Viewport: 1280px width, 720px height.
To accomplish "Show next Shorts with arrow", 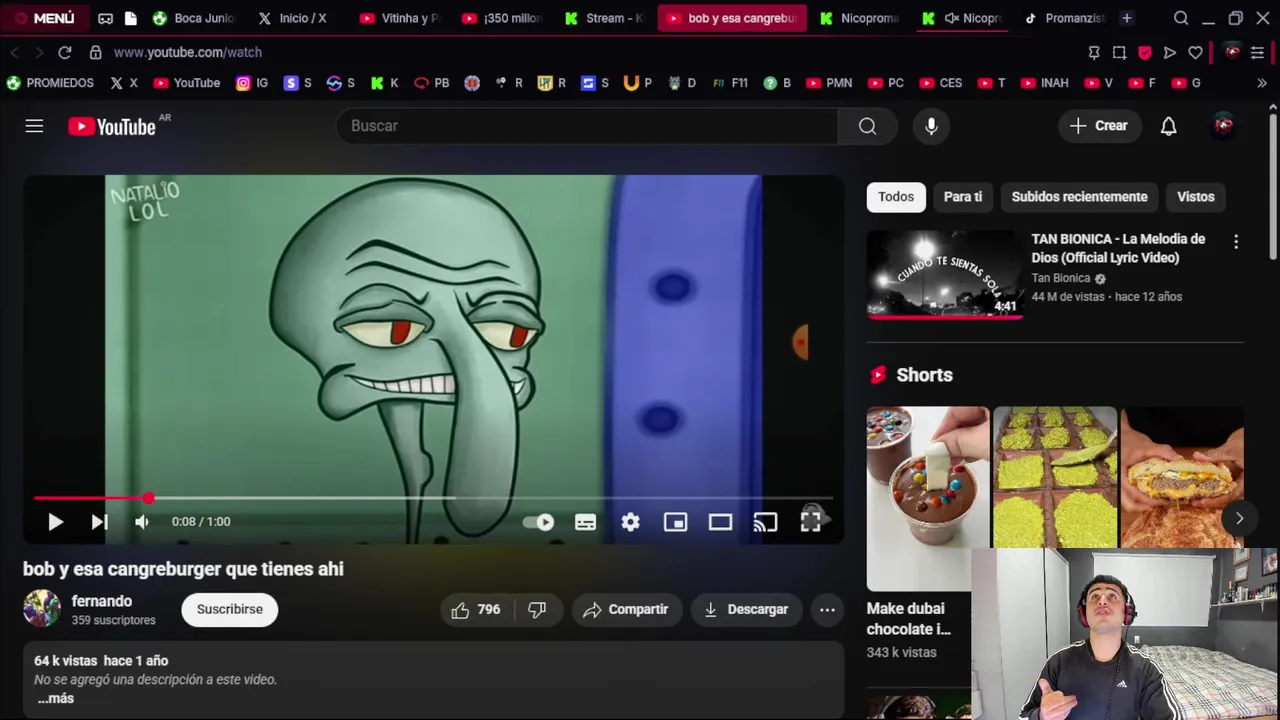I will click(x=1239, y=519).
